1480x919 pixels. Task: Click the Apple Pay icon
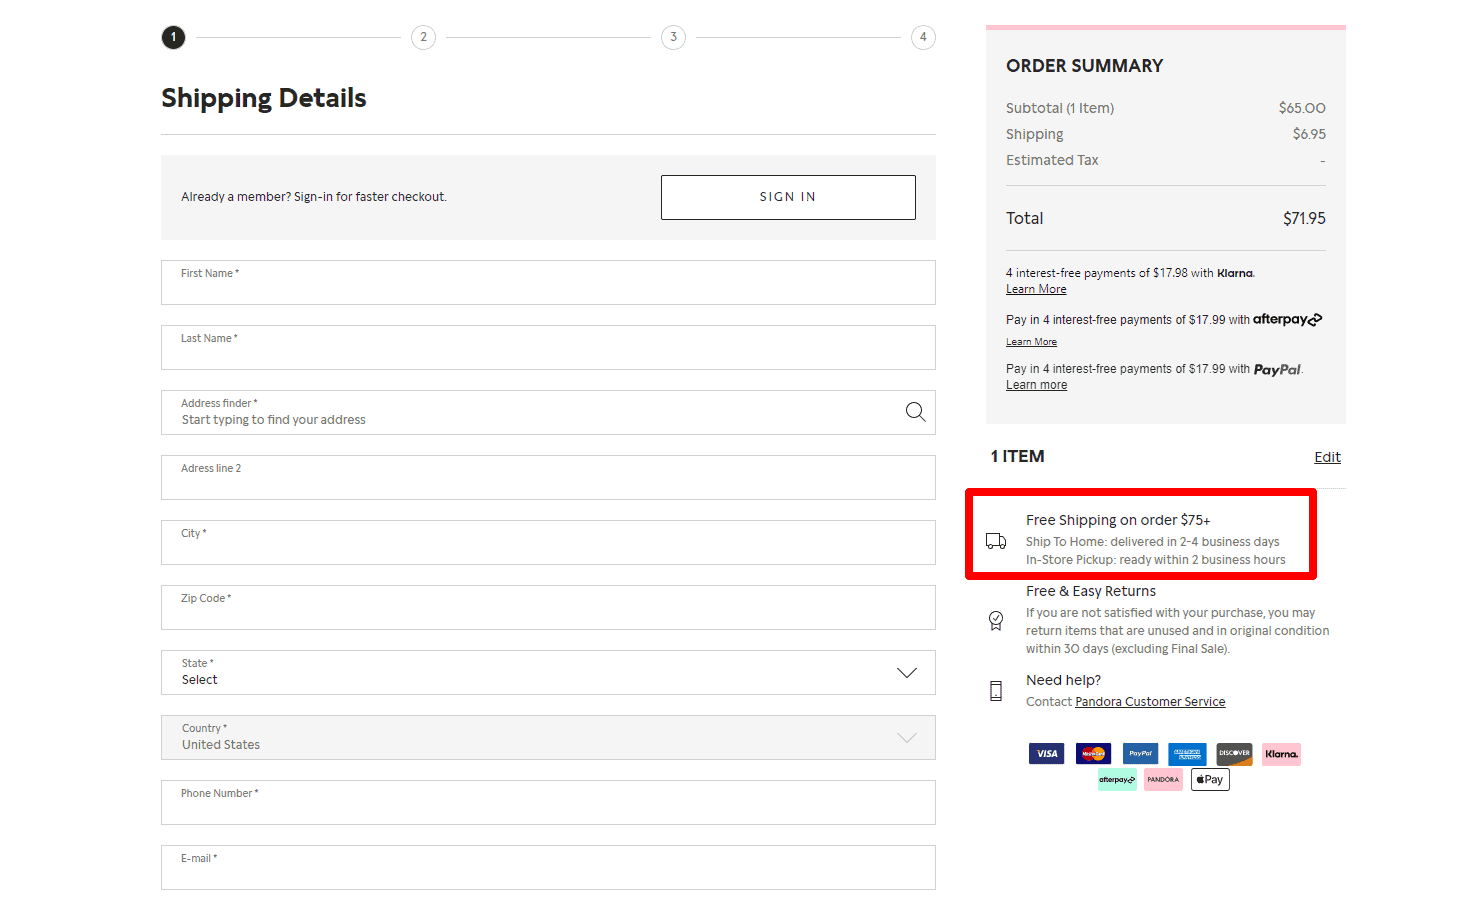1210,779
